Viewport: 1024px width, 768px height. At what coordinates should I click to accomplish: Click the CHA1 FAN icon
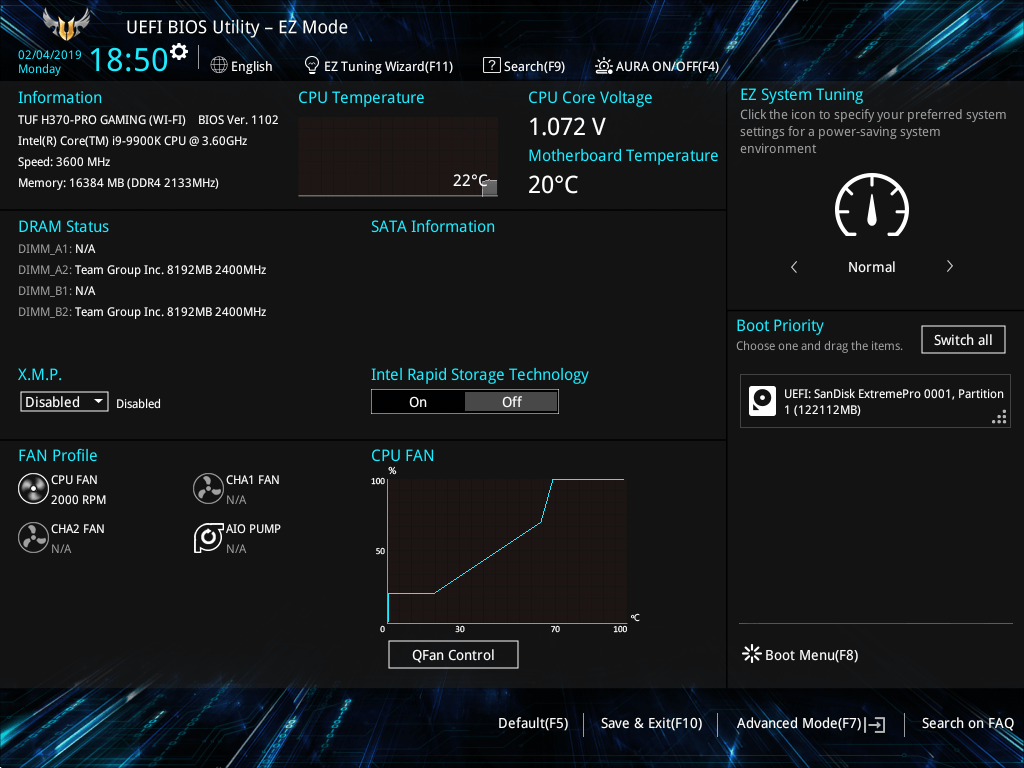pyautogui.click(x=208, y=489)
